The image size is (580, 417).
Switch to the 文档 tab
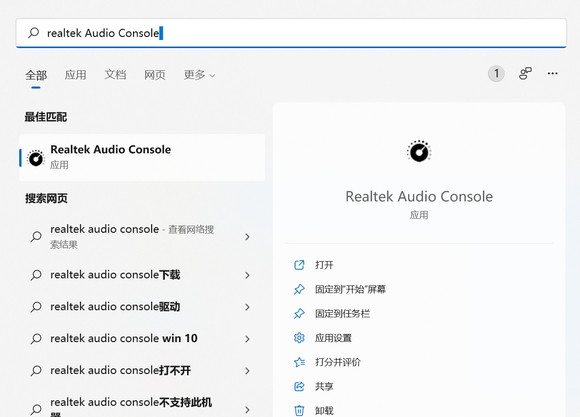tap(115, 75)
